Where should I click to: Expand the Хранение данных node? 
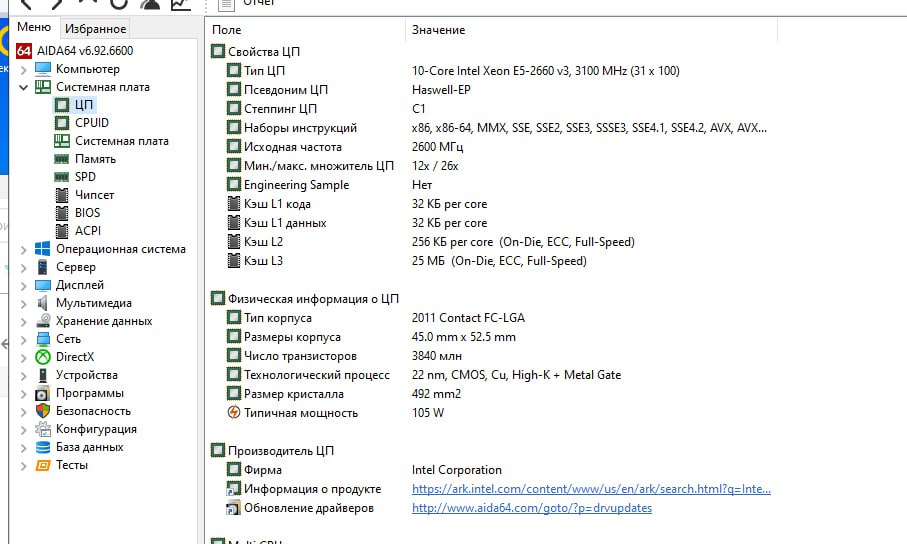coord(24,322)
